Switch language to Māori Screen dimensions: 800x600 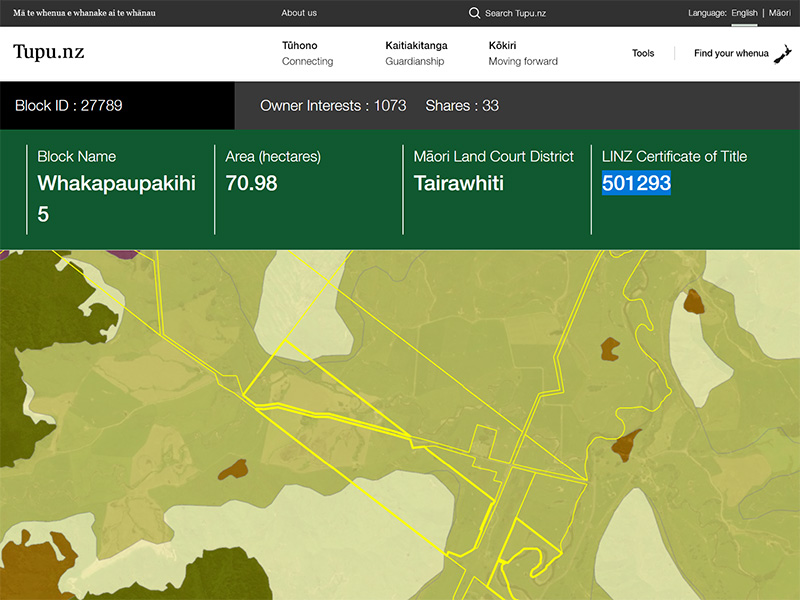pyautogui.click(x=779, y=13)
